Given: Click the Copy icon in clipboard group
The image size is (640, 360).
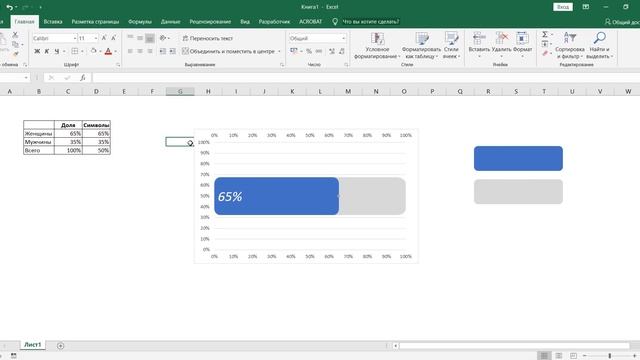Looking at the screenshot, I should coord(16,44).
